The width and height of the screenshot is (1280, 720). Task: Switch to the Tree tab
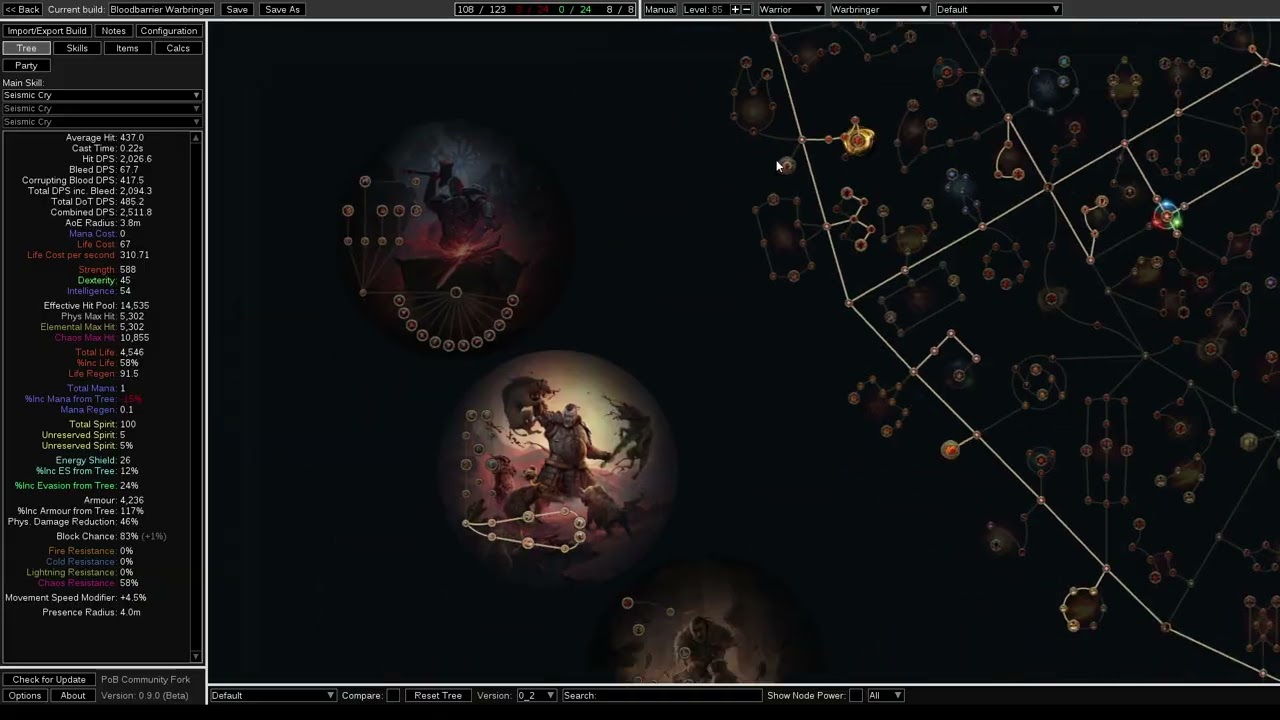[x=26, y=48]
